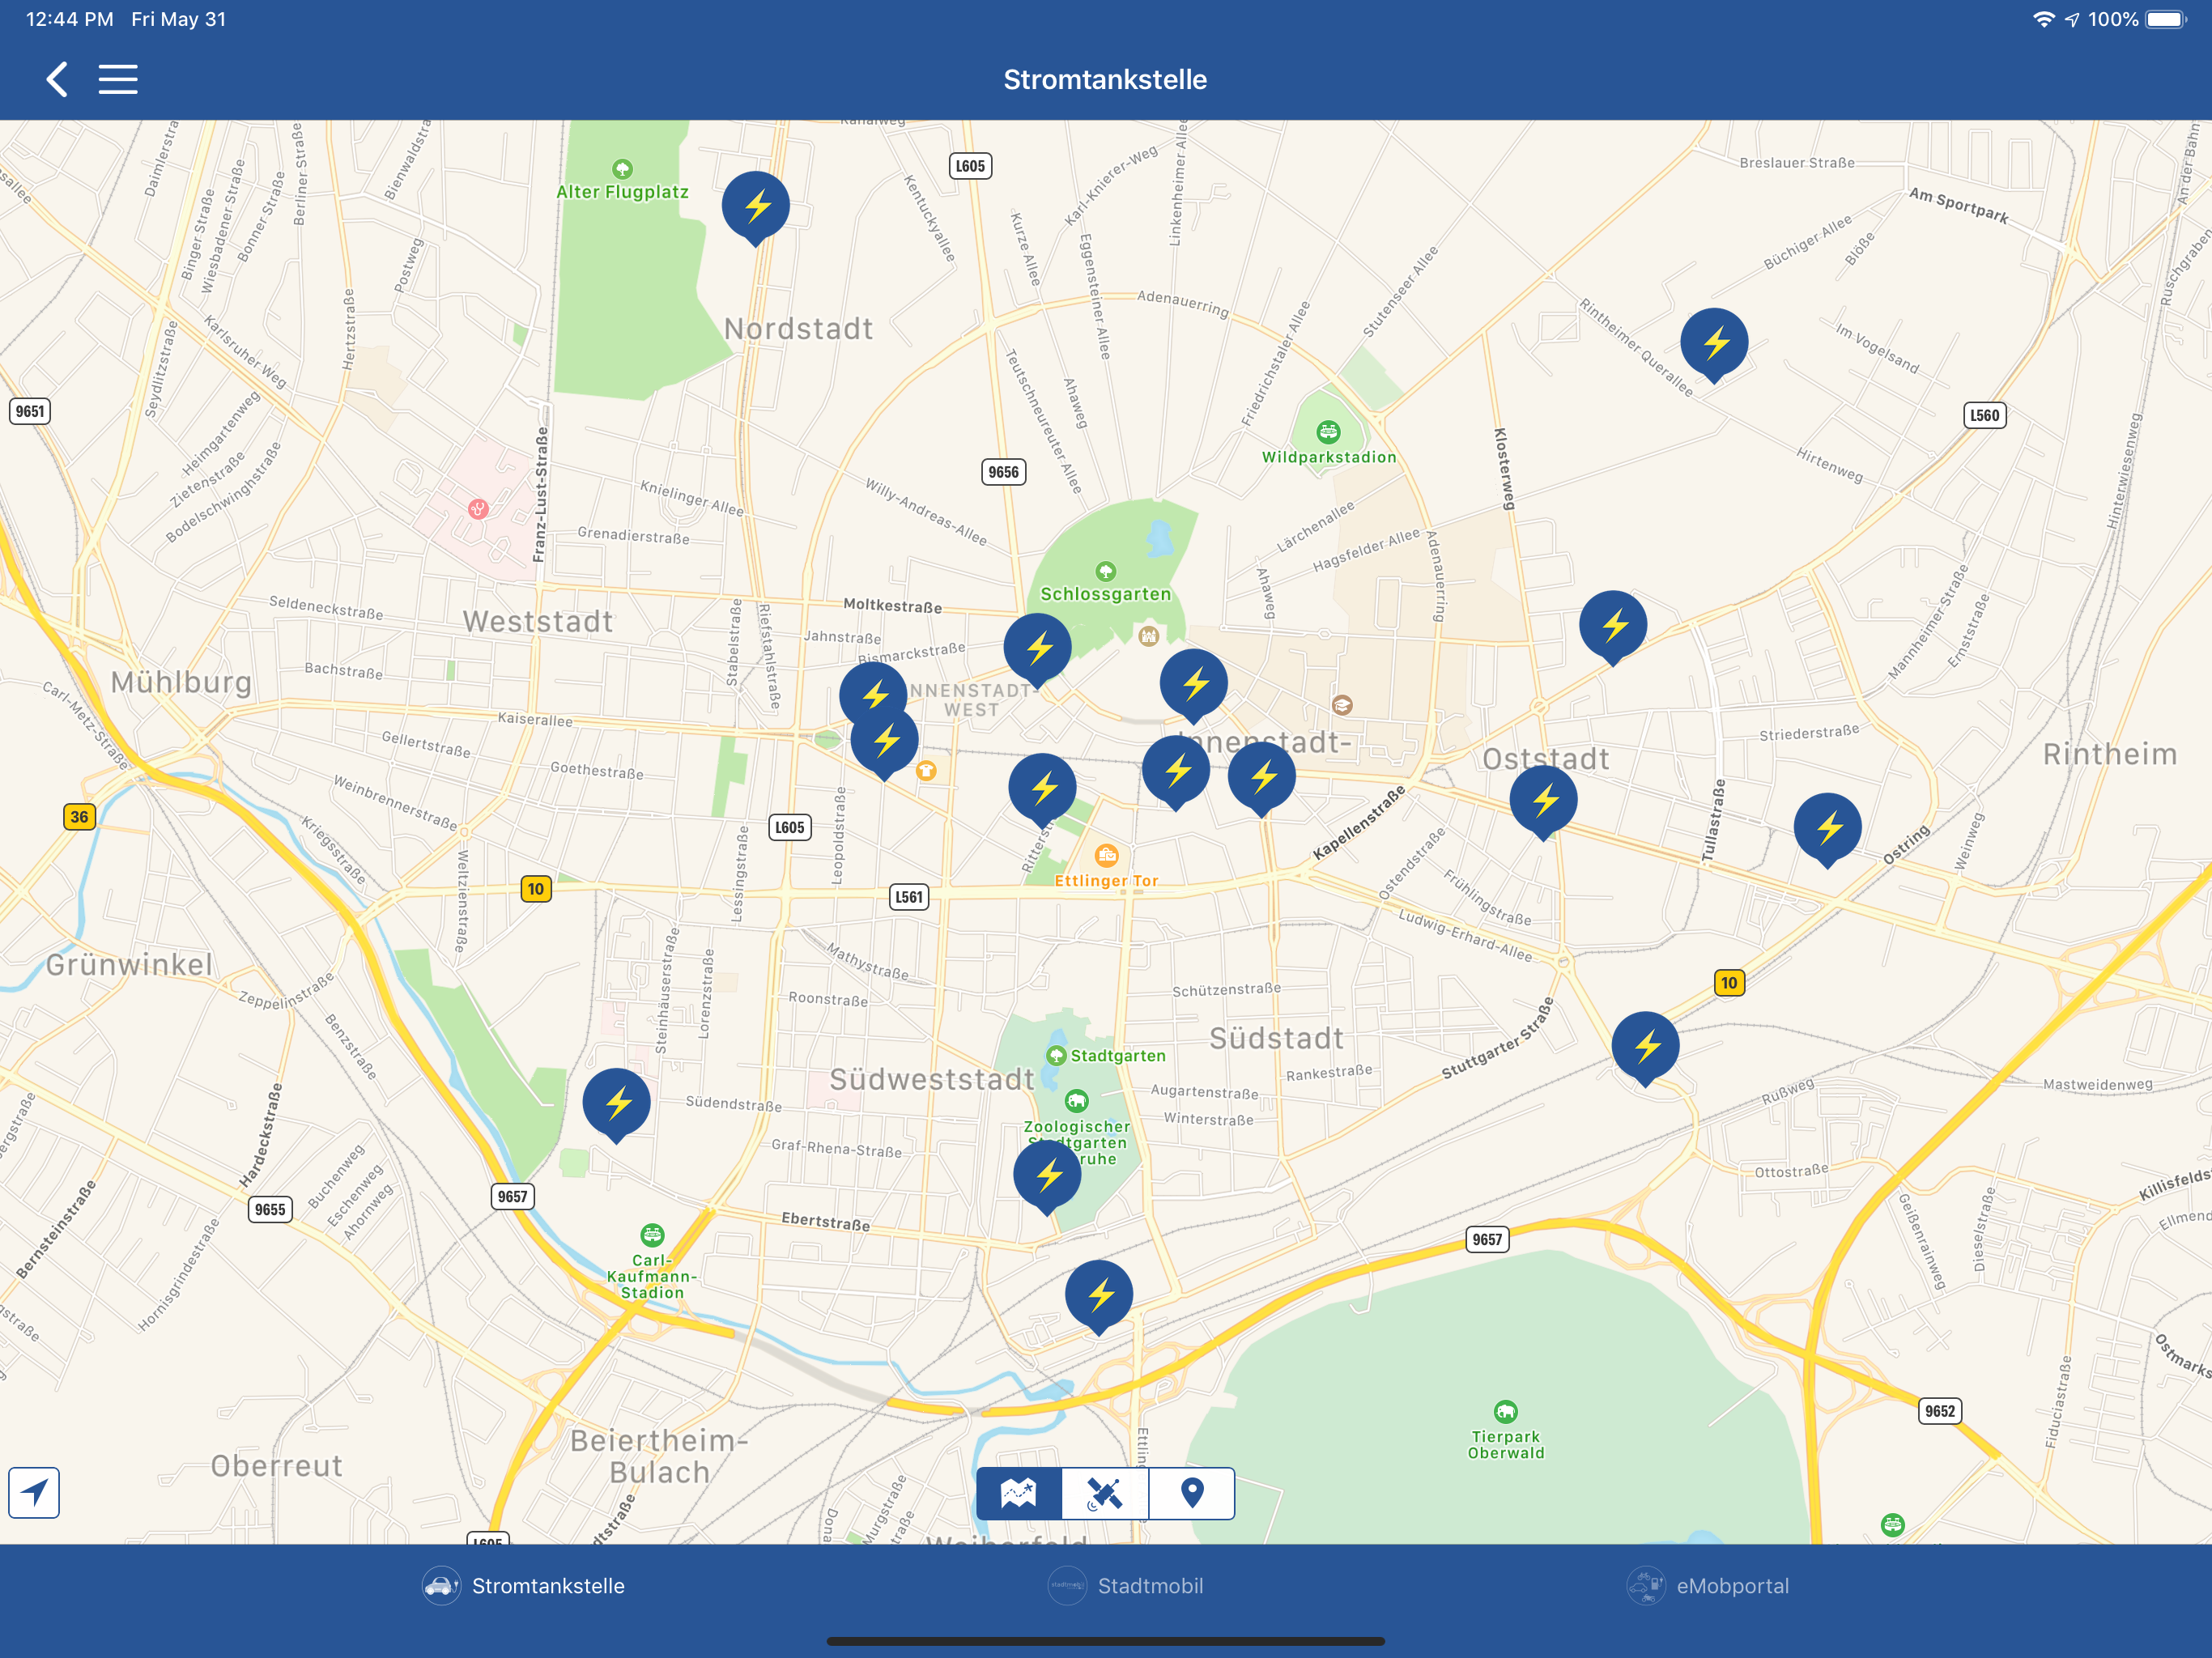Image resolution: width=2212 pixels, height=1658 pixels.
Task: Tap the 9656 road shield
Action: point(1003,472)
